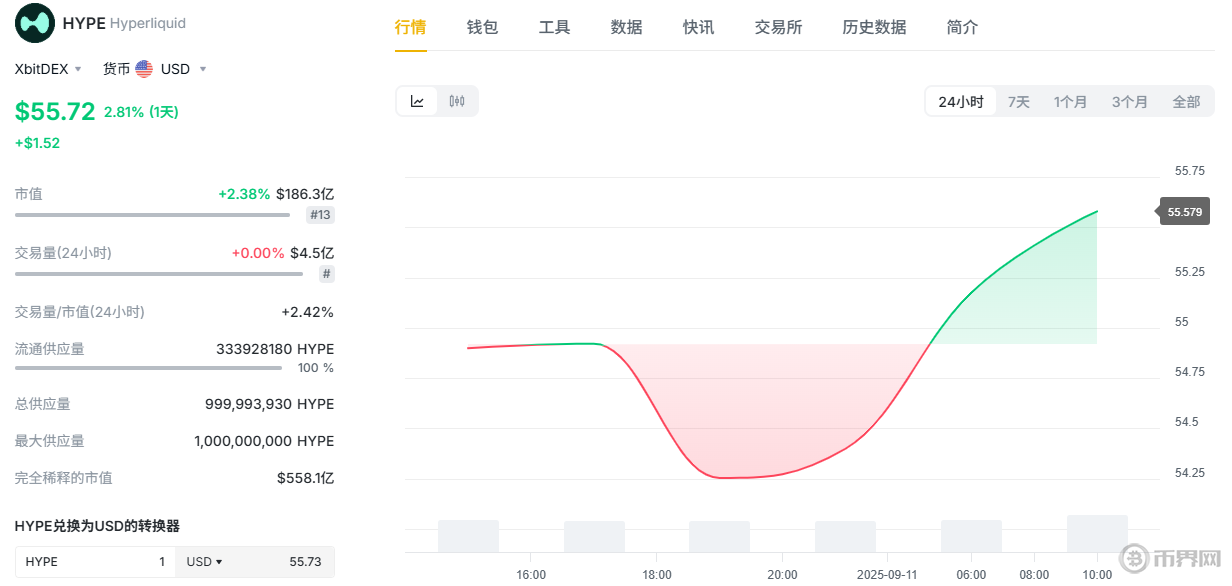Image resolution: width=1232 pixels, height=586 pixels.
Task: Select the 24小时 time range
Action: click(x=960, y=102)
